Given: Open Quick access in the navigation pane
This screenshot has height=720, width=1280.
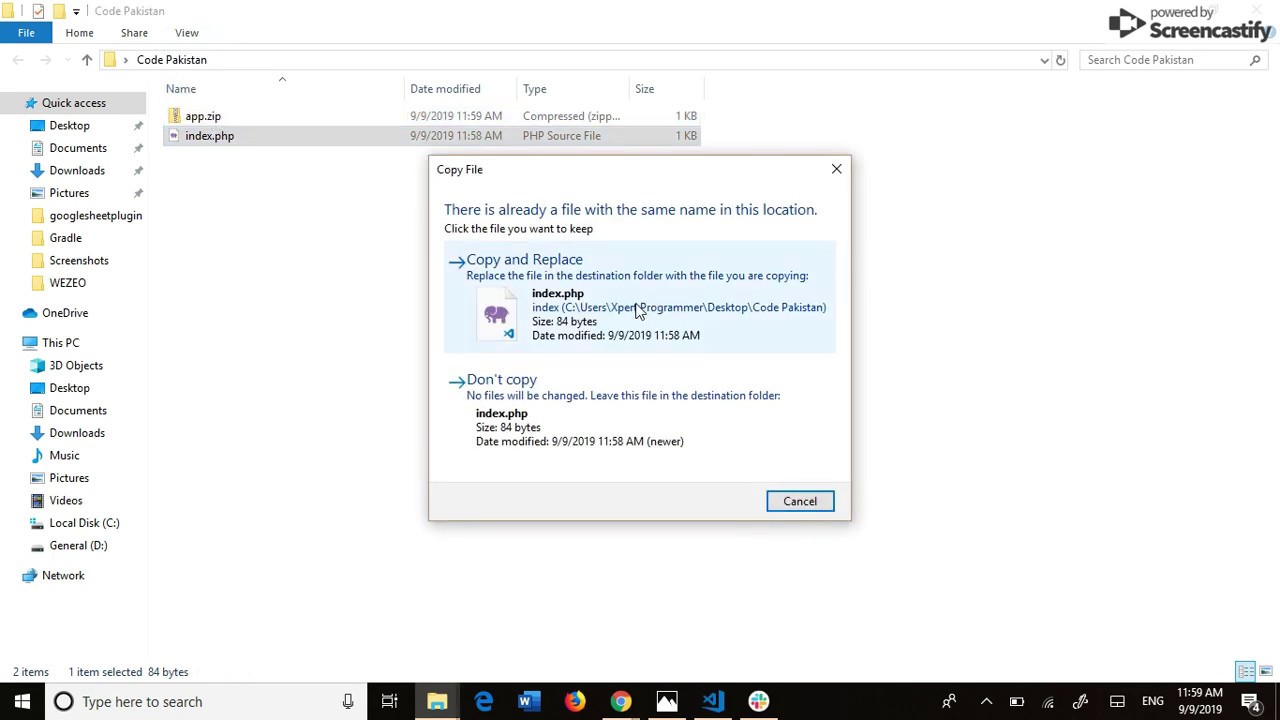Looking at the screenshot, I should coord(74,103).
